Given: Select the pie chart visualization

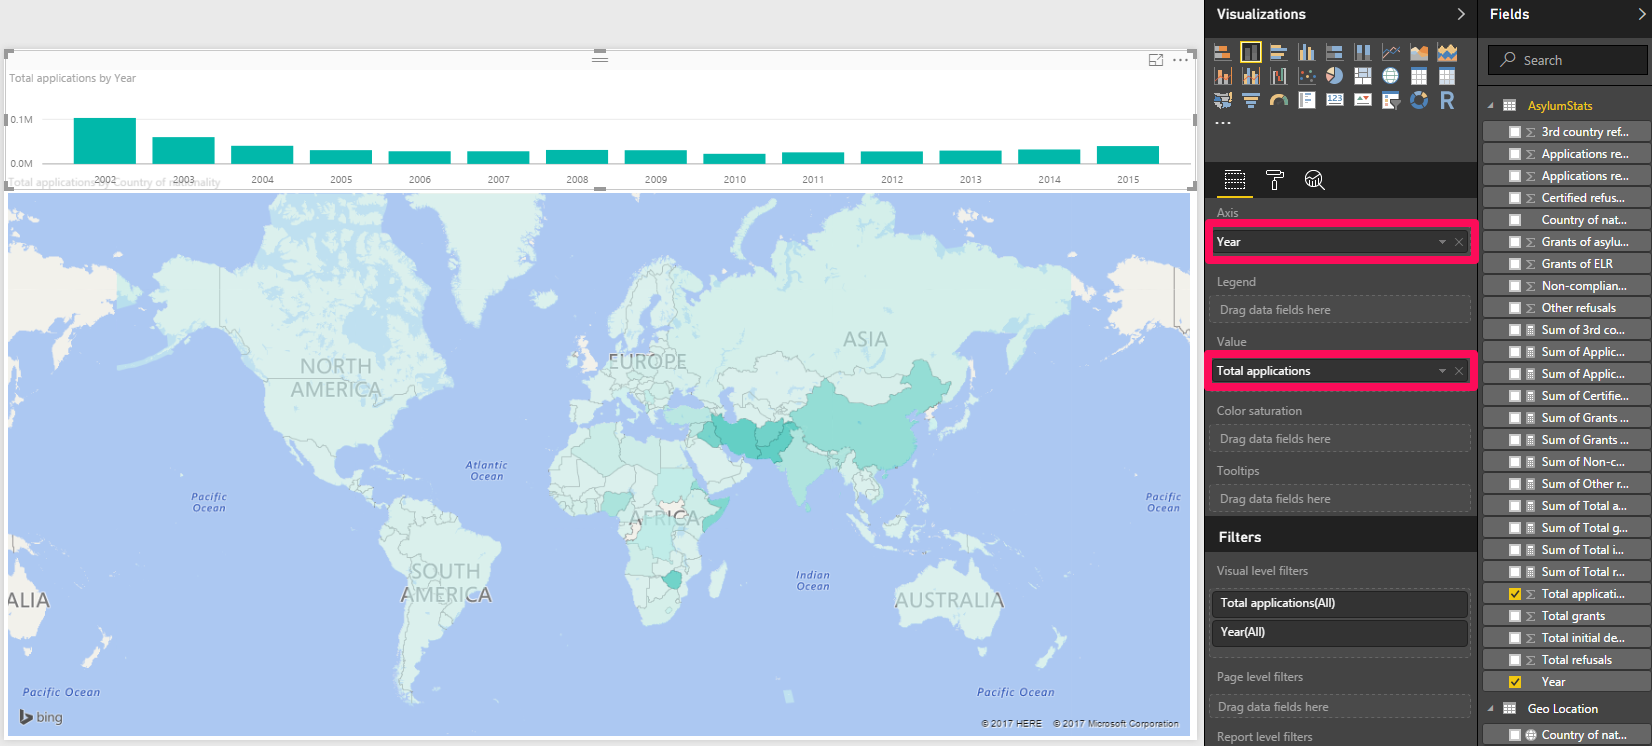Looking at the screenshot, I should tap(1334, 76).
